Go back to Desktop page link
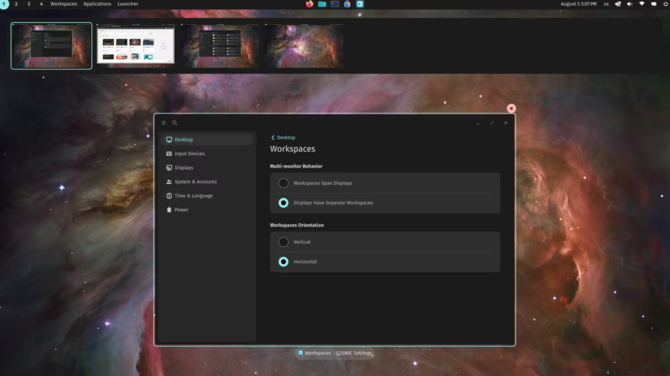 (283, 138)
